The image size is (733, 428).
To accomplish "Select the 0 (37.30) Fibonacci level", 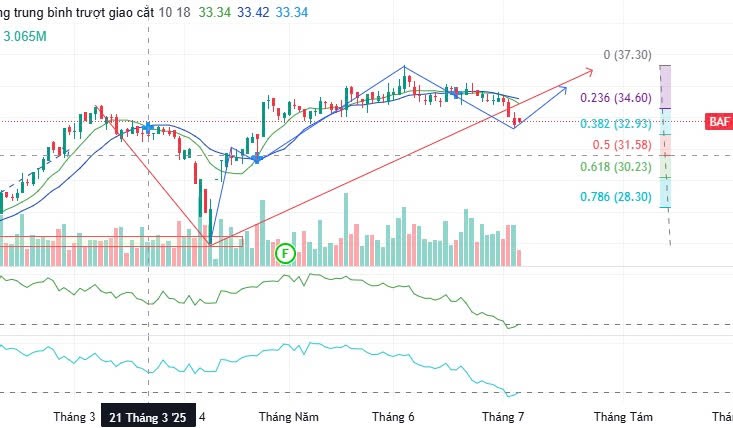I will click(x=627, y=55).
